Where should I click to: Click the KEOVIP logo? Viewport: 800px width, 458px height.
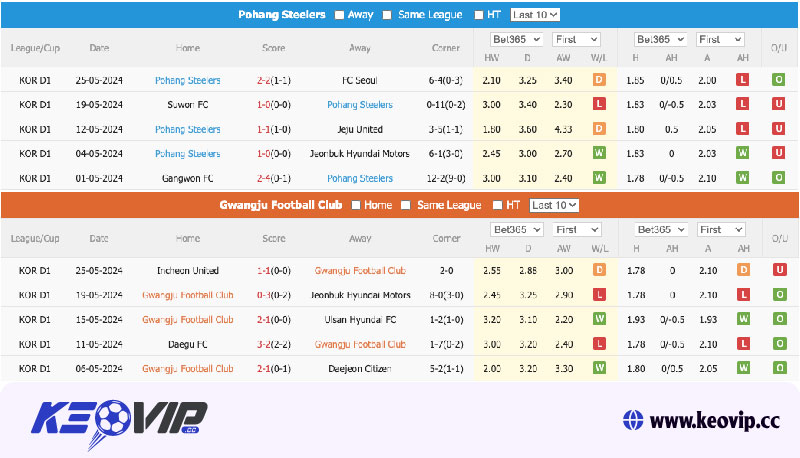tap(119, 423)
